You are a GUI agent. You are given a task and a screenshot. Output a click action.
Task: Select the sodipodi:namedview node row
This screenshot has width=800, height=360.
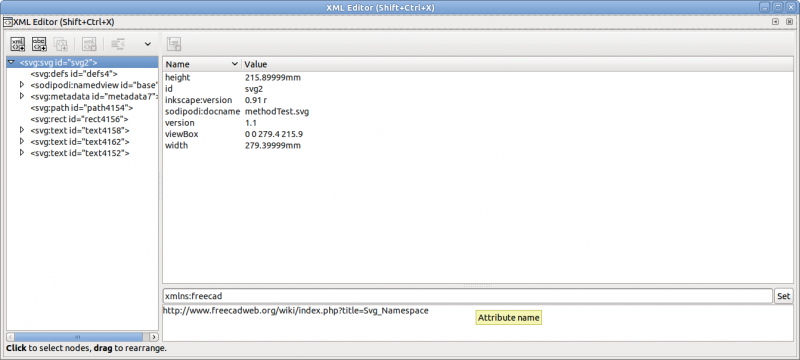coord(83,85)
